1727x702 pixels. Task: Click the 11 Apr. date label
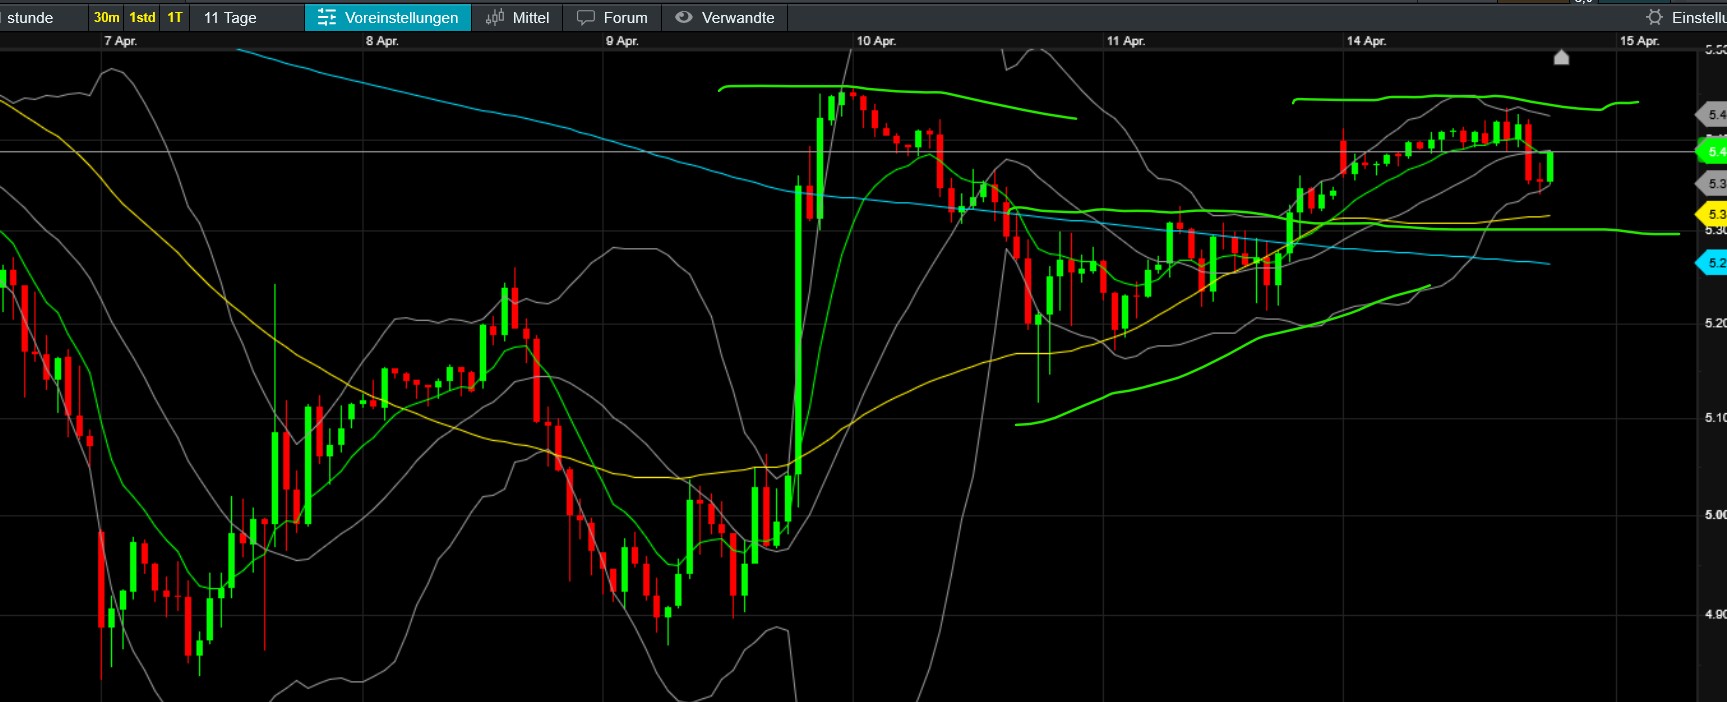click(x=1126, y=41)
